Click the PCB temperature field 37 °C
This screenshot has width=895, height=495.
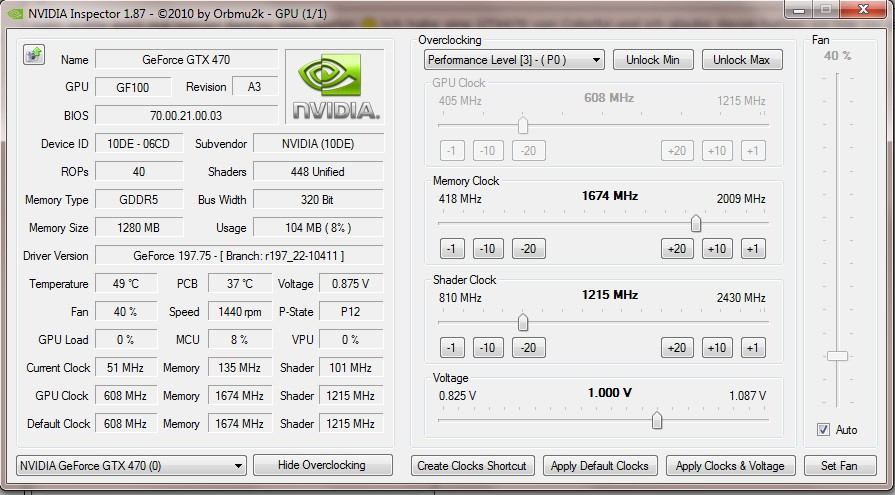pos(240,284)
